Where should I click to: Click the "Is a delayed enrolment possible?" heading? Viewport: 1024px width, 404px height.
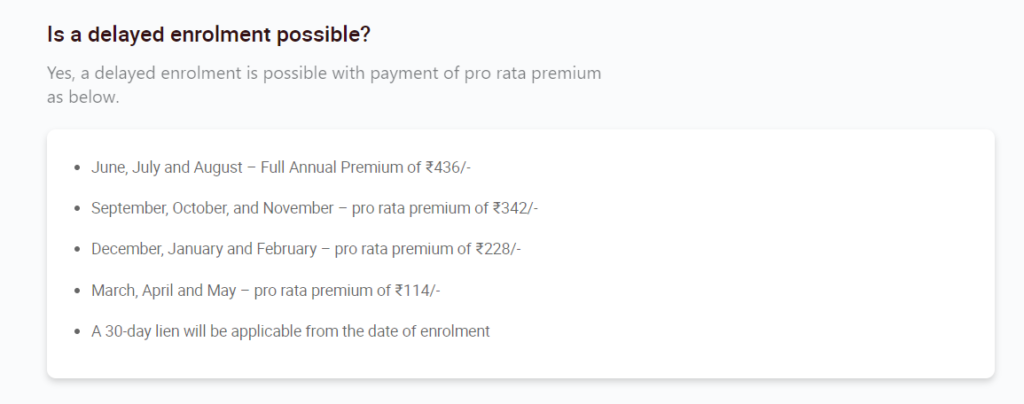[x=208, y=35]
